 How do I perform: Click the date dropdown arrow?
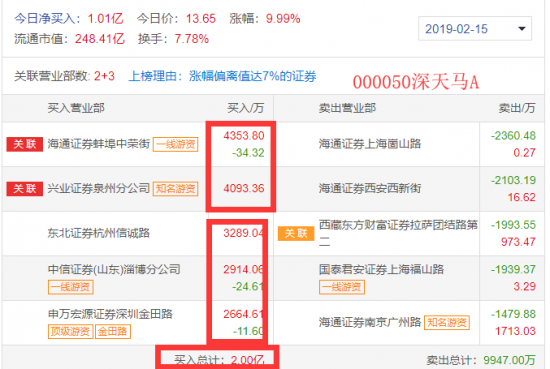pyautogui.click(x=522, y=29)
